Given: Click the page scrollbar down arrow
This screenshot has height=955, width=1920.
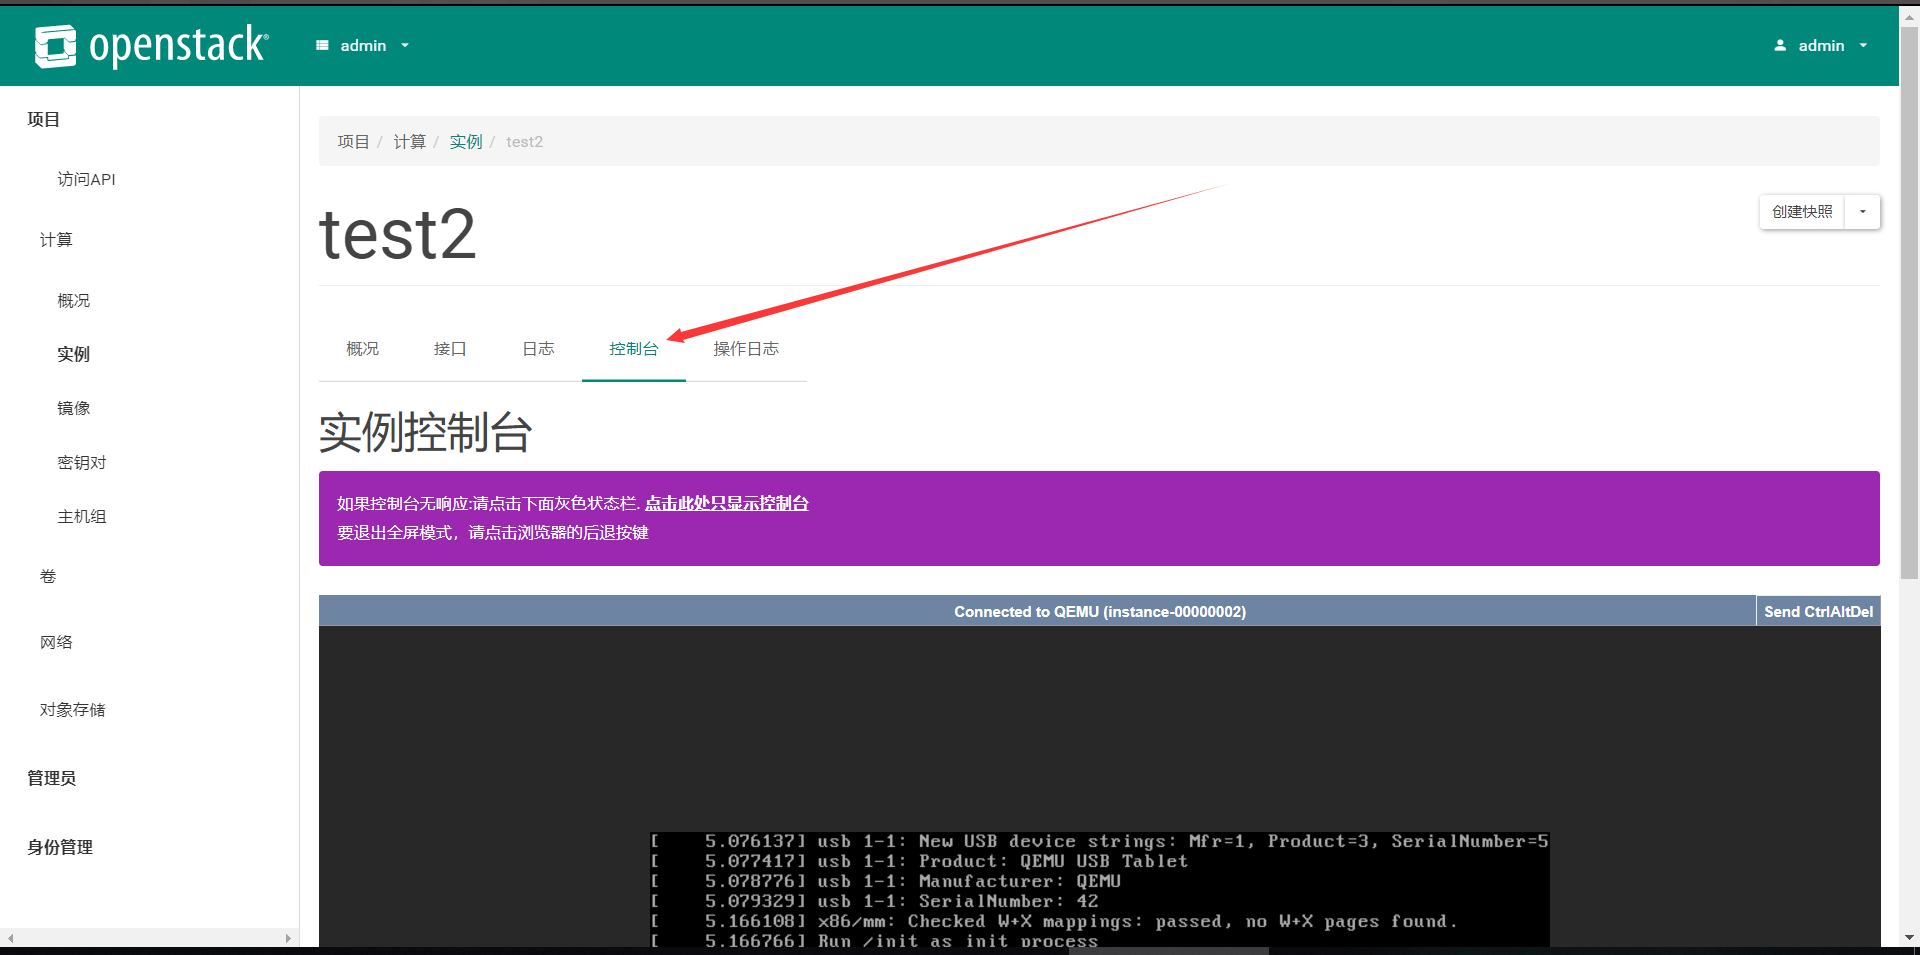Looking at the screenshot, I should point(1909,938).
